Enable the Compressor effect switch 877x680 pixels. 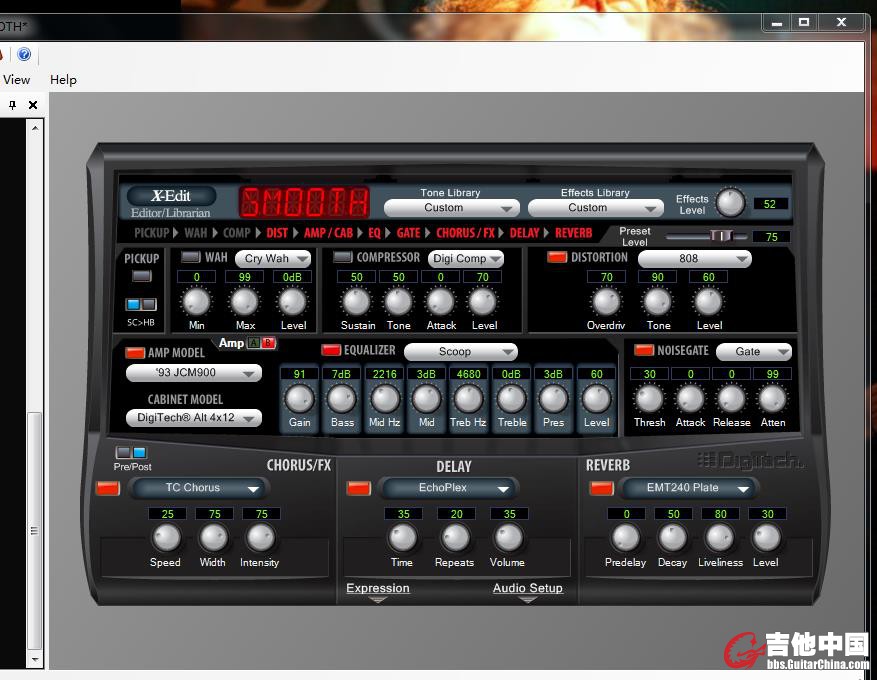[x=342, y=257]
